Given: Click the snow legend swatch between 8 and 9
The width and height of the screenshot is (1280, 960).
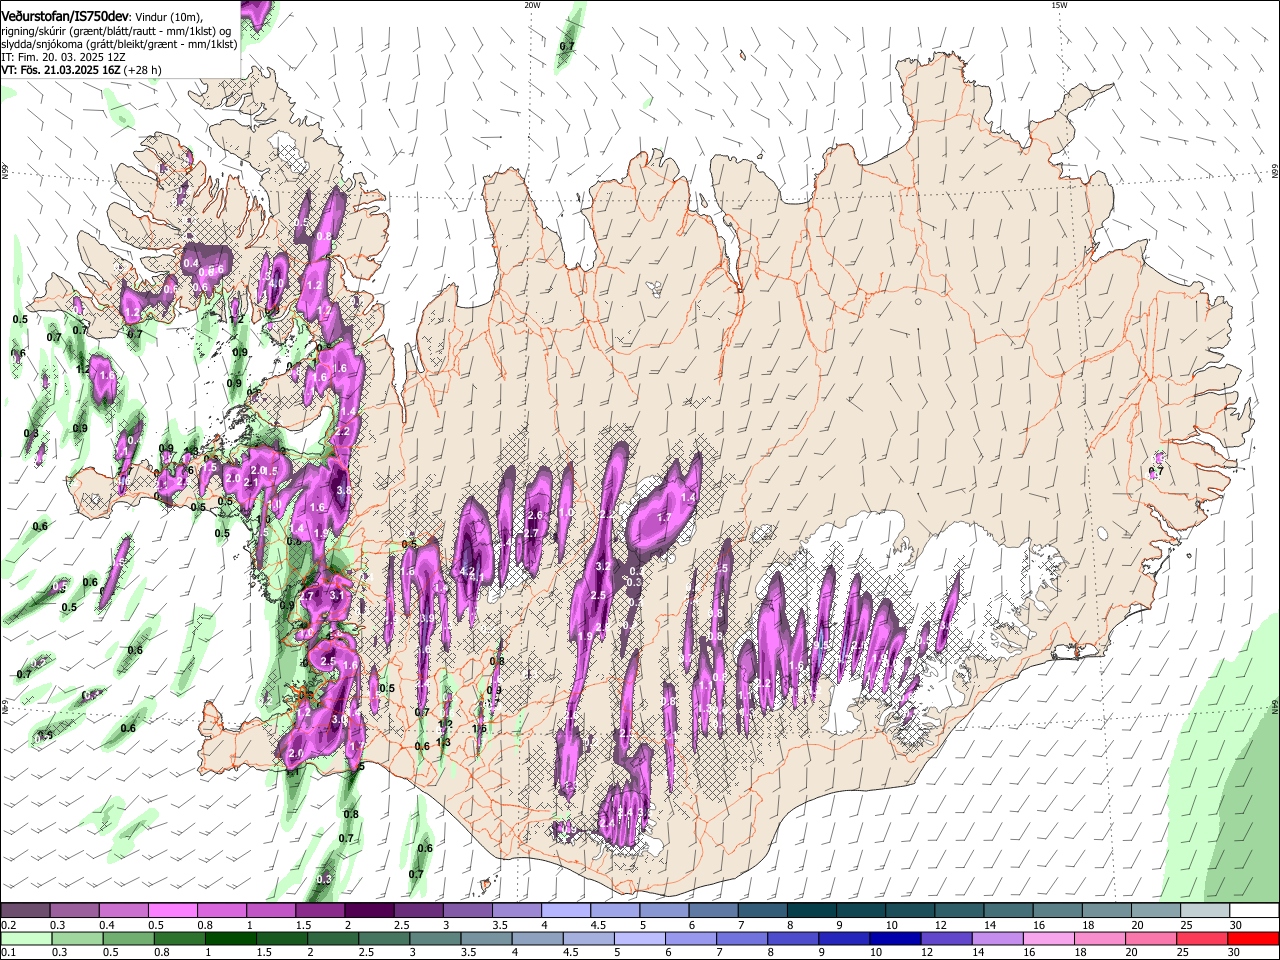Looking at the screenshot, I should point(810,911).
